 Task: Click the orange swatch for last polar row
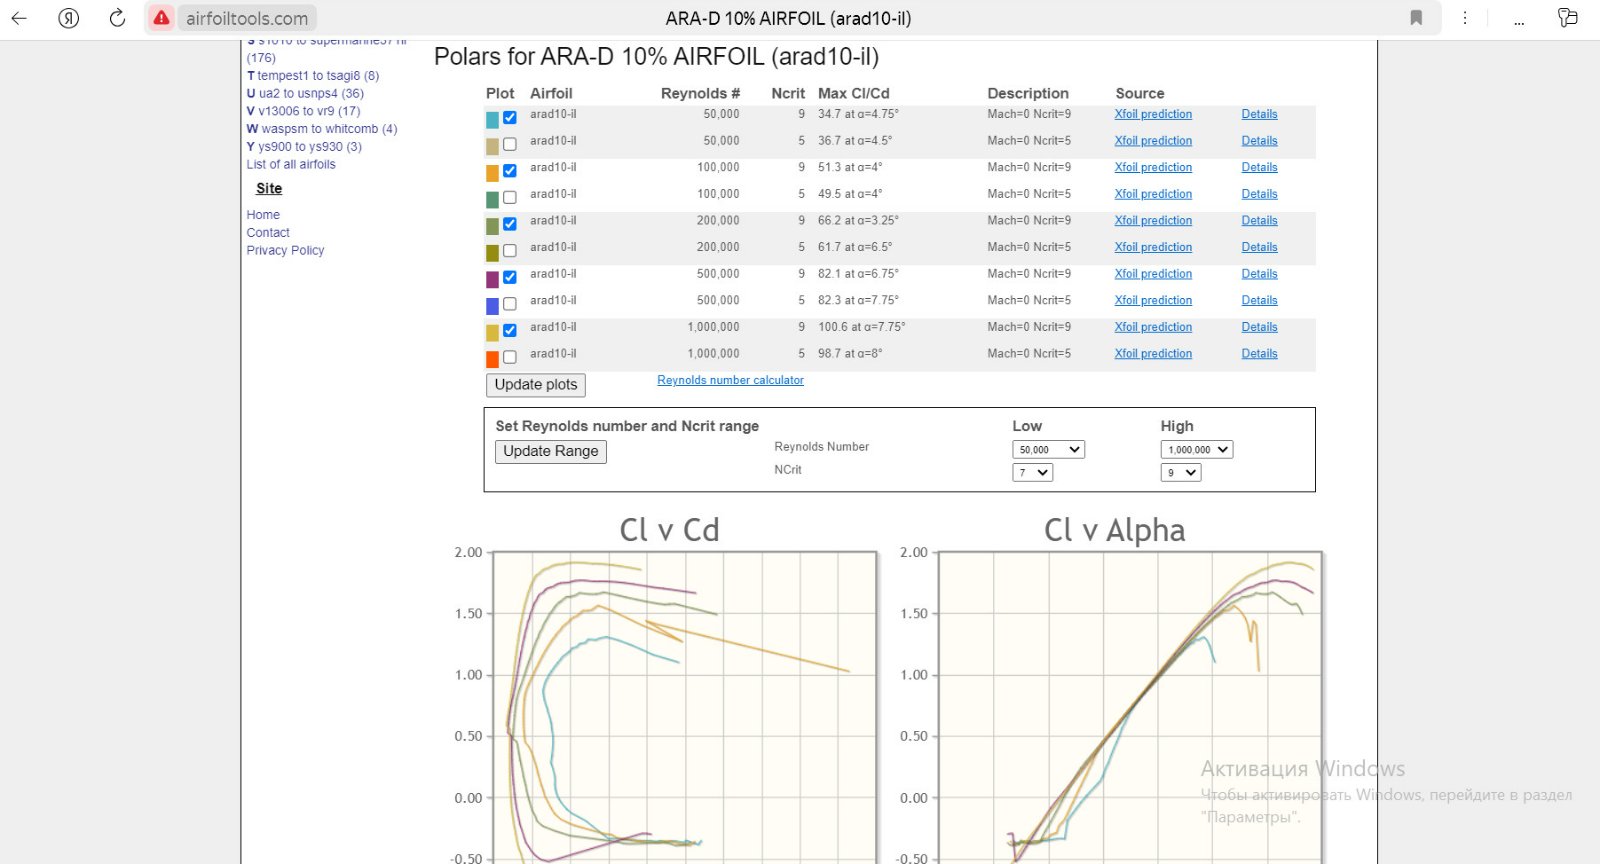pos(492,359)
